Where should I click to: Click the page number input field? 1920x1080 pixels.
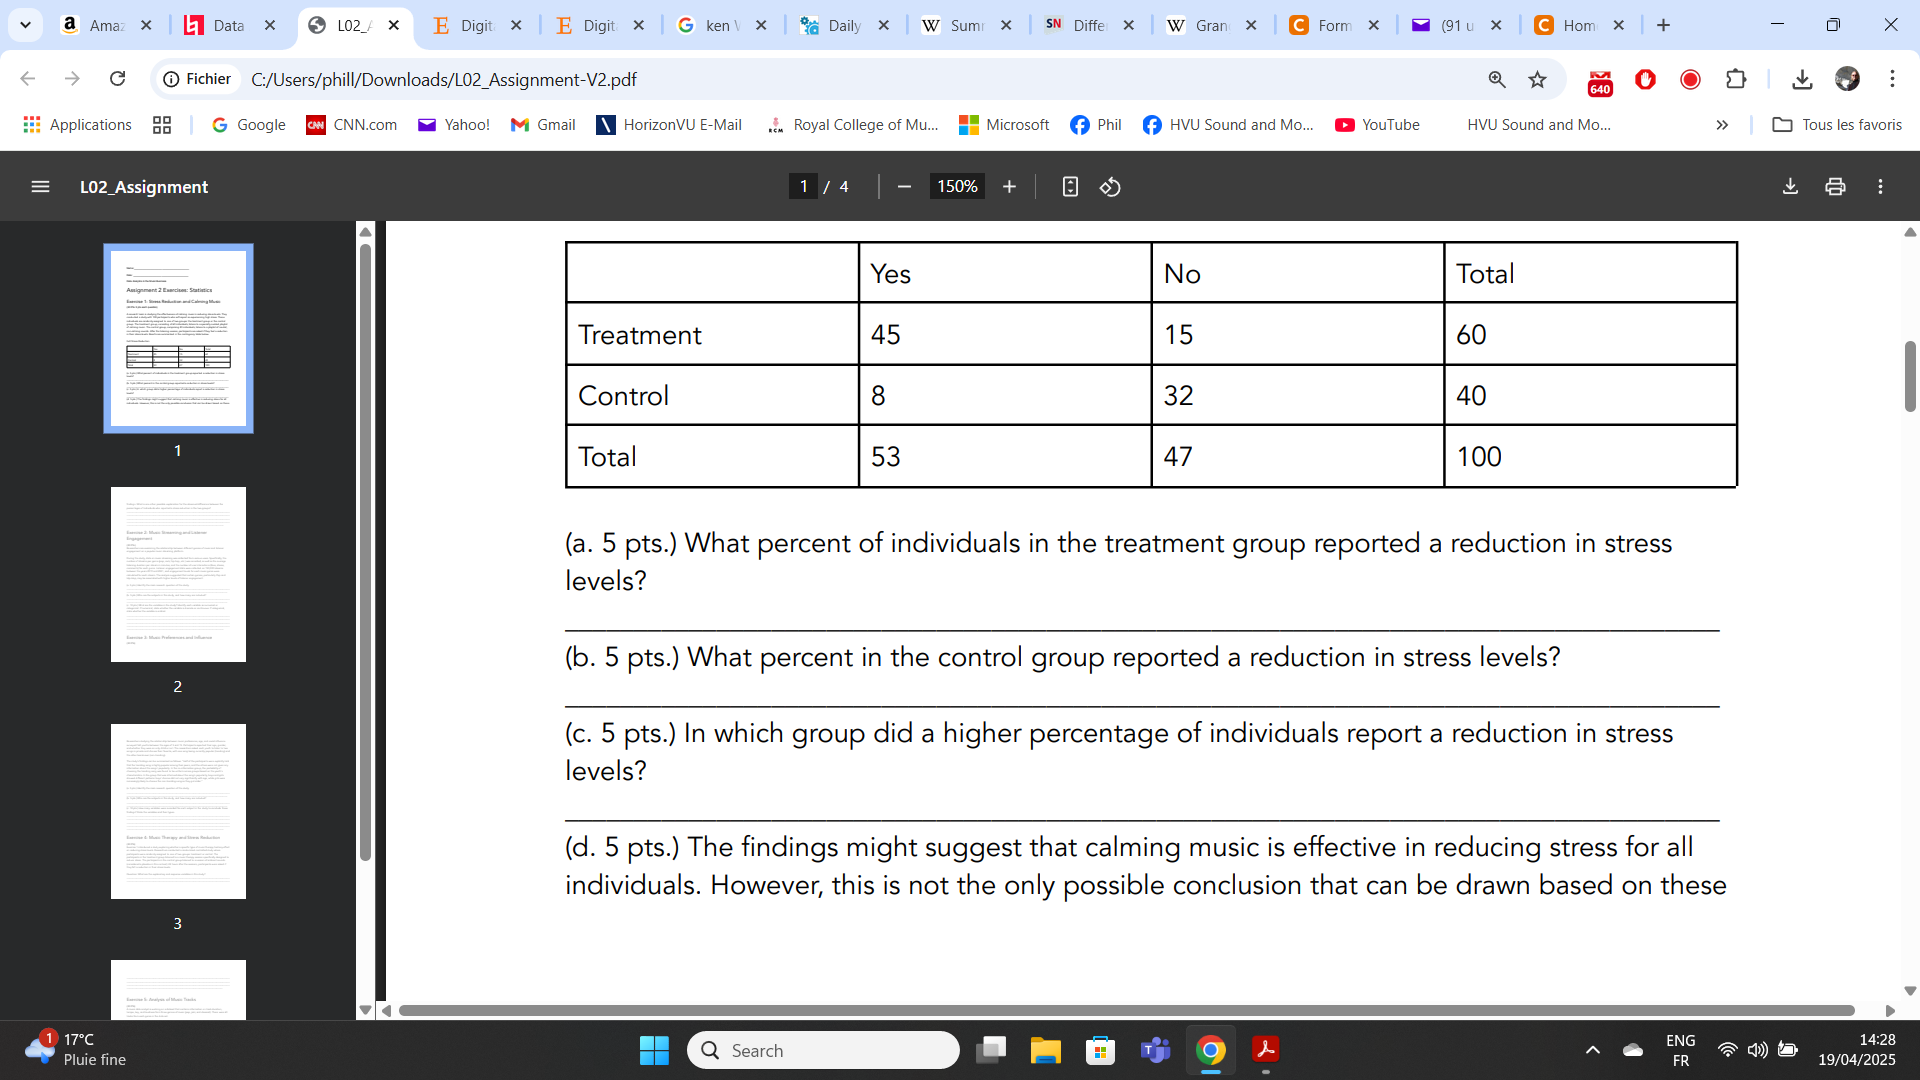tap(803, 187)
